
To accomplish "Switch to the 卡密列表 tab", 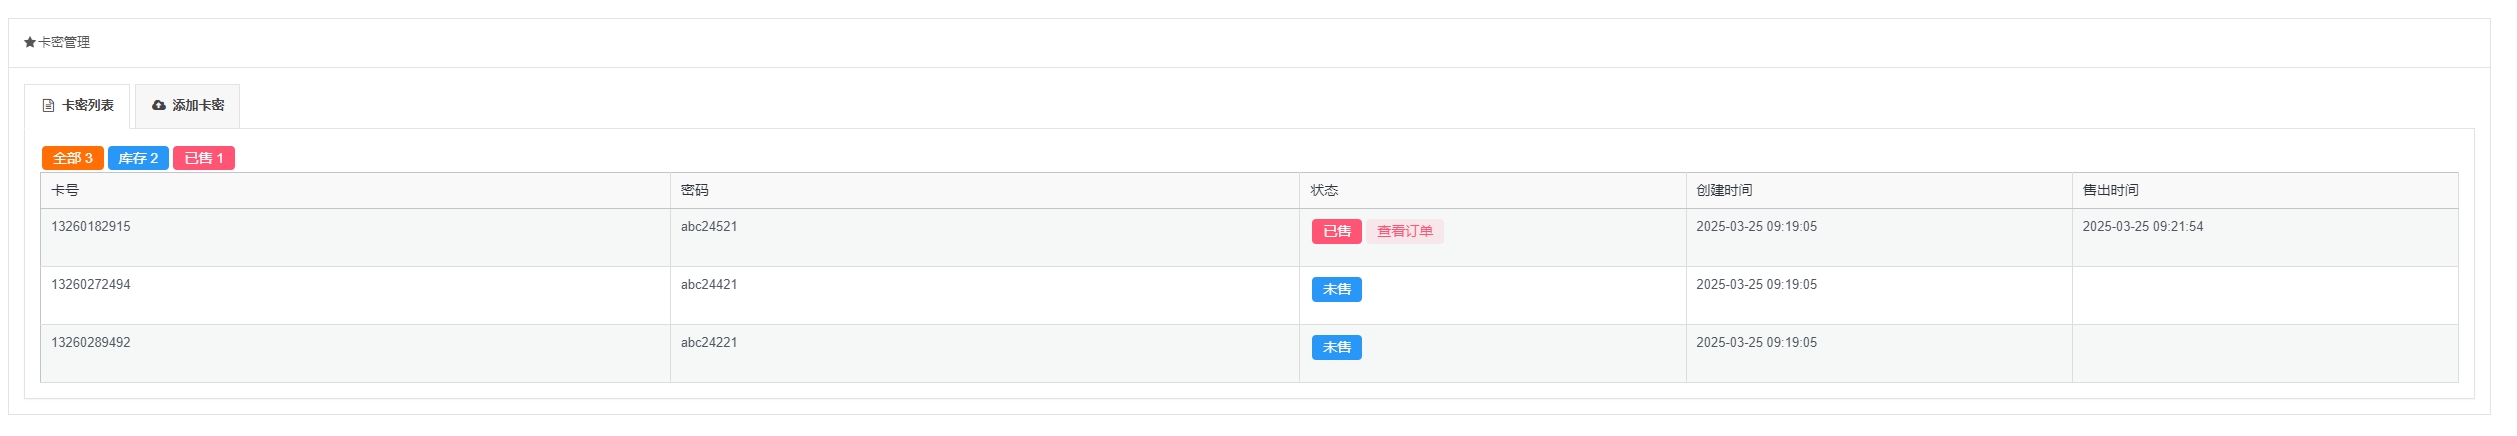I will tap(77, 105).
